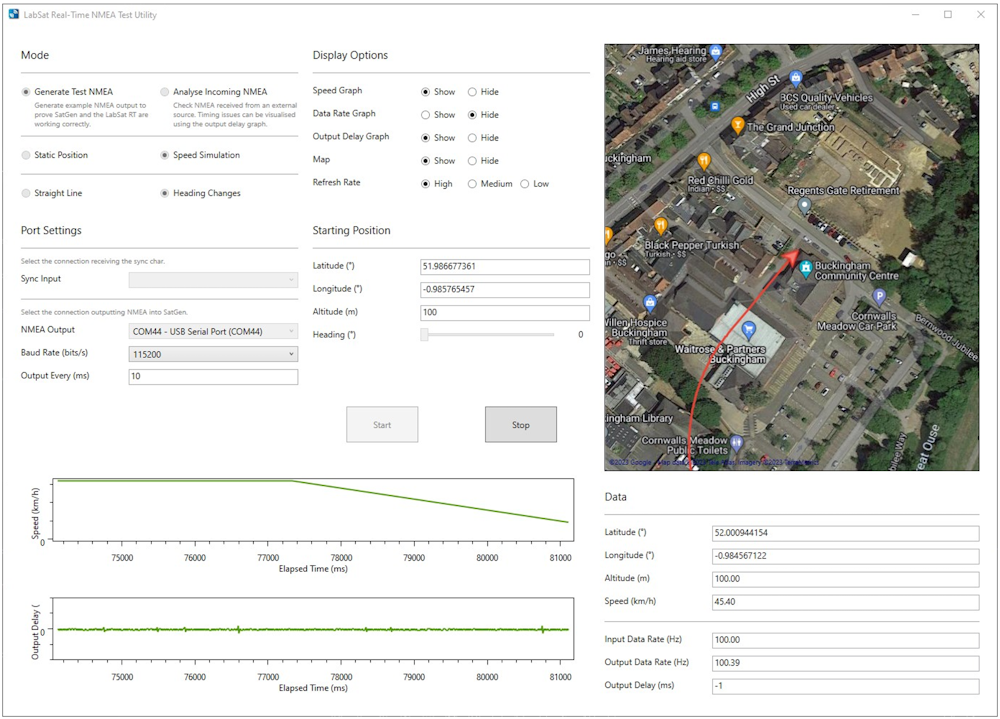This screenshot has width=1000, height=719.
Task: Click the Output Delay (ms) field
Action: 845,686
